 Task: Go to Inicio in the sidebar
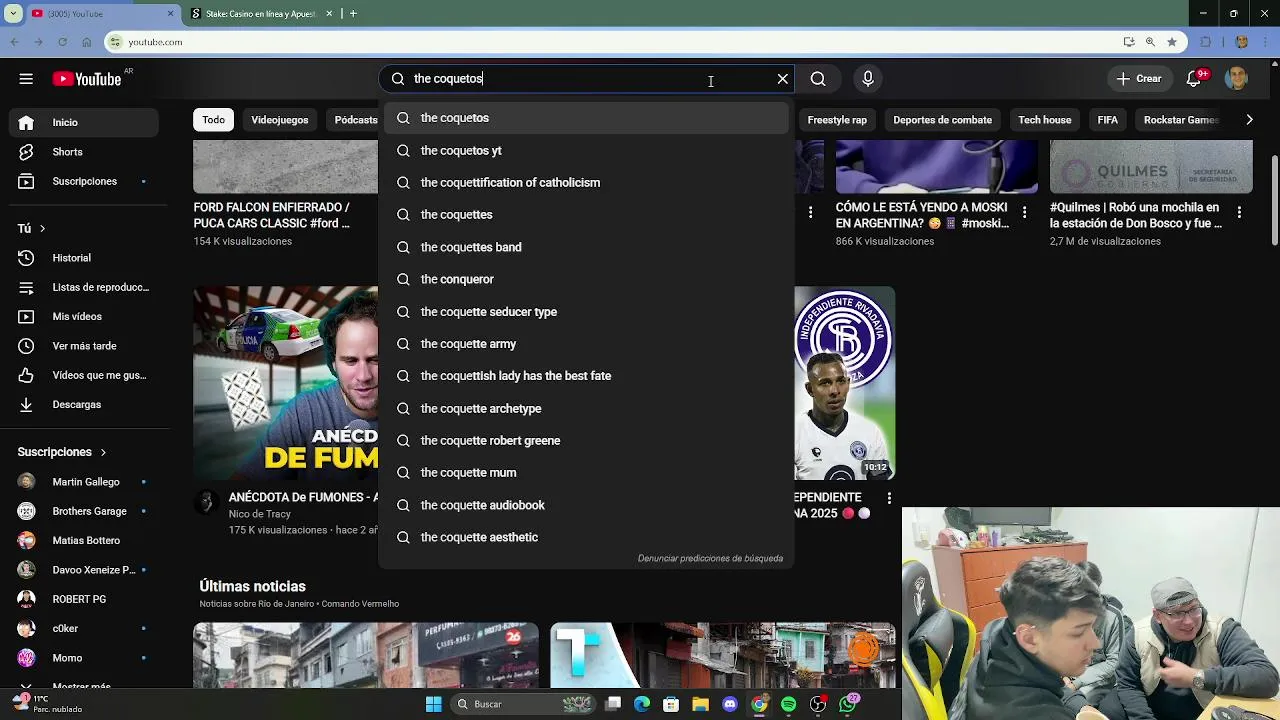click(85, 122)
